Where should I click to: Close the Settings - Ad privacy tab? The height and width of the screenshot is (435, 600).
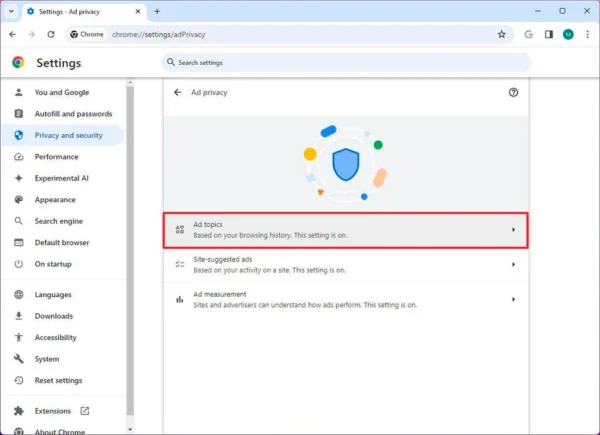138,11
